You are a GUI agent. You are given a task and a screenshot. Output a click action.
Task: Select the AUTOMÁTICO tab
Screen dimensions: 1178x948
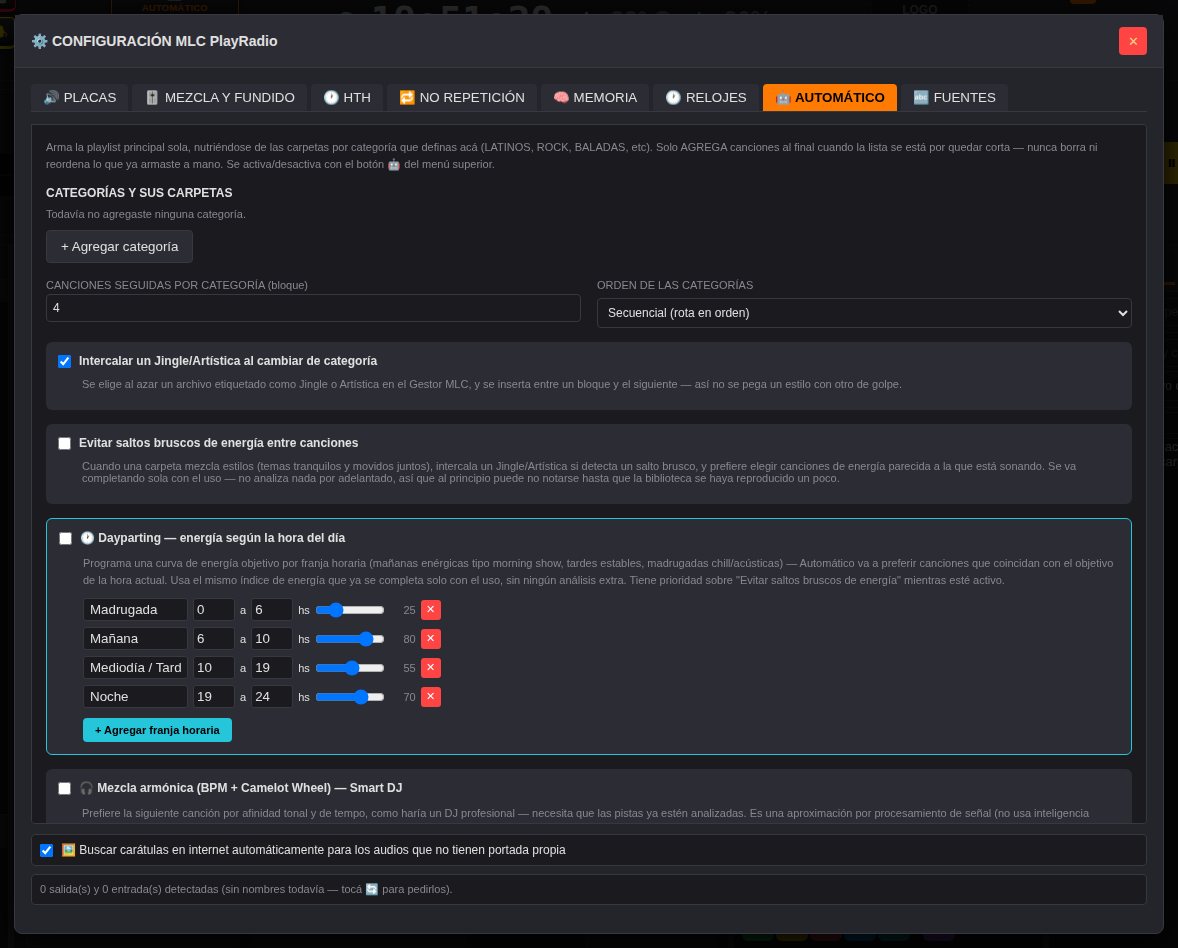click(829, 98)
